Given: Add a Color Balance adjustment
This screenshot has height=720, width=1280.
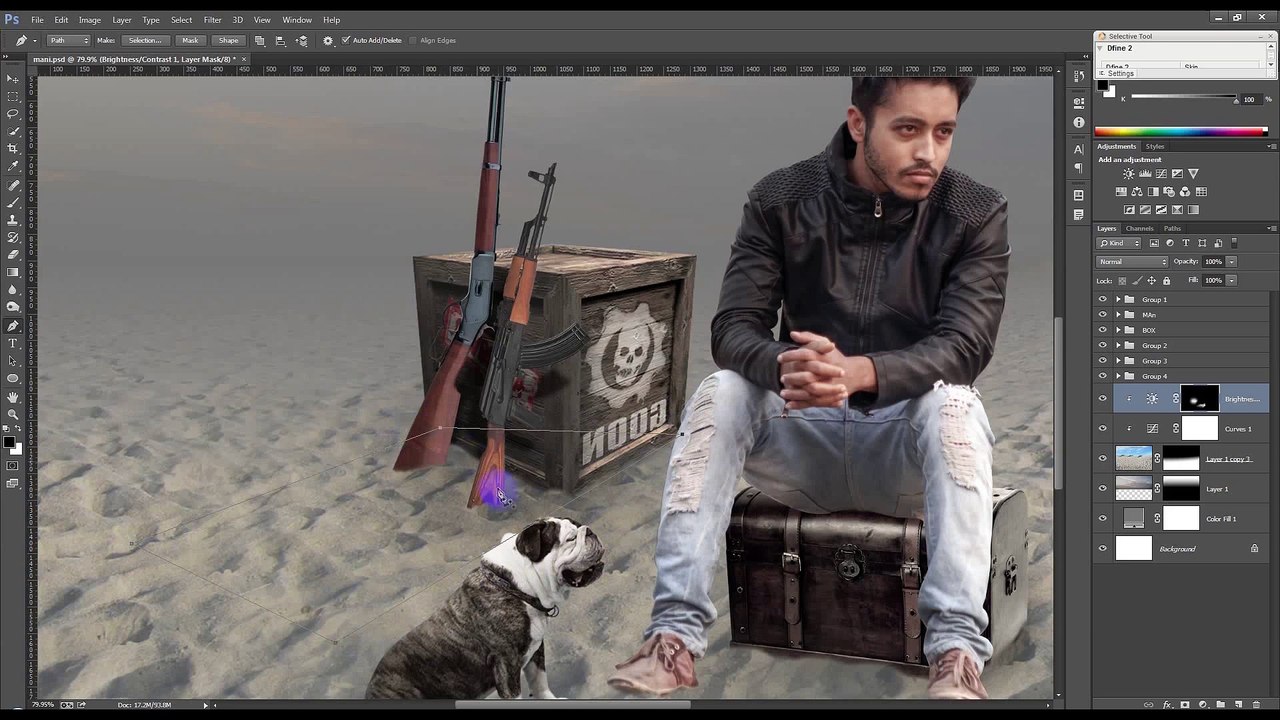Looking at the screenshot, I should (1137, 192).
